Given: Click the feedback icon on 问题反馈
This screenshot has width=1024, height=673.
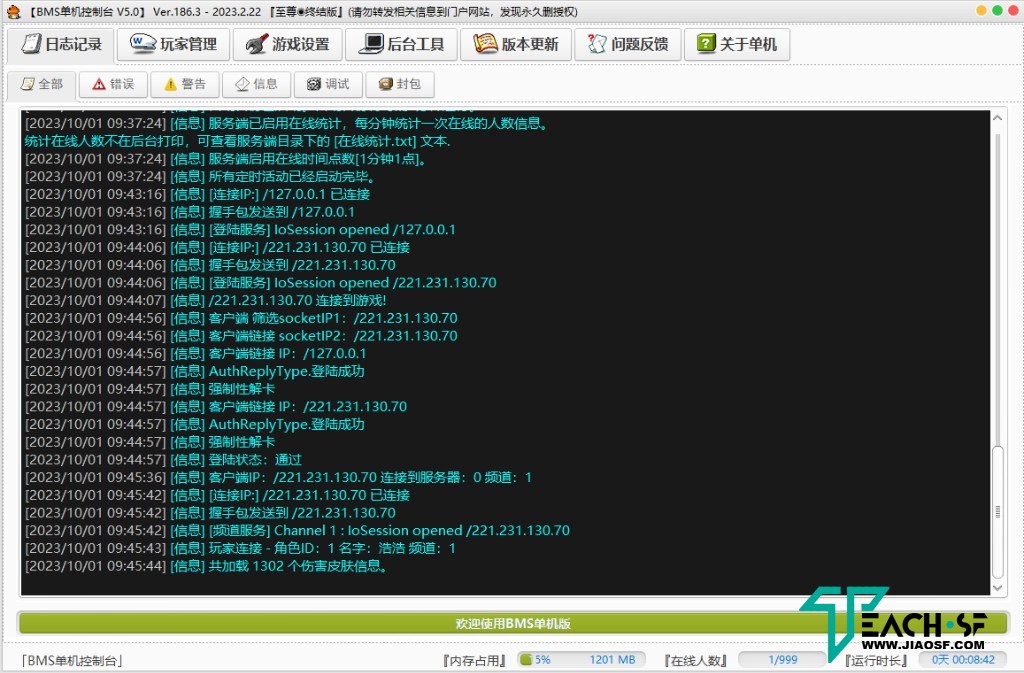Looking at the screenshot, I should pos(597,44).
